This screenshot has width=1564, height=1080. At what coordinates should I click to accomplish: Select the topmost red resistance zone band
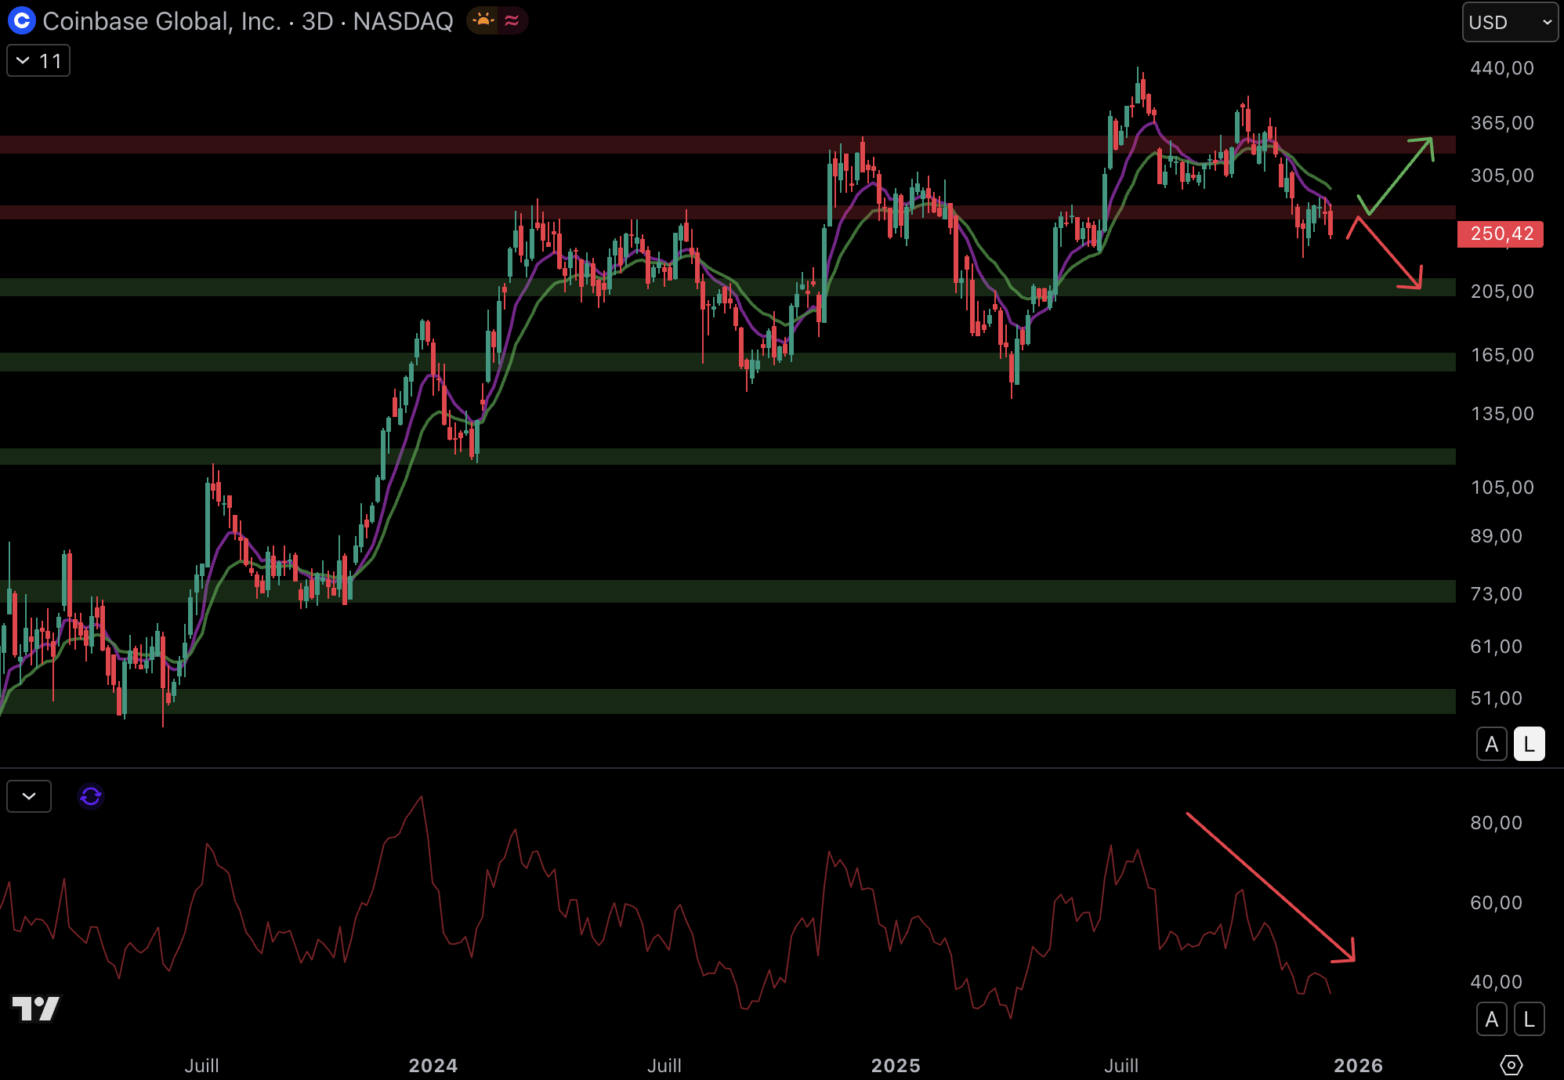[700, 145]
